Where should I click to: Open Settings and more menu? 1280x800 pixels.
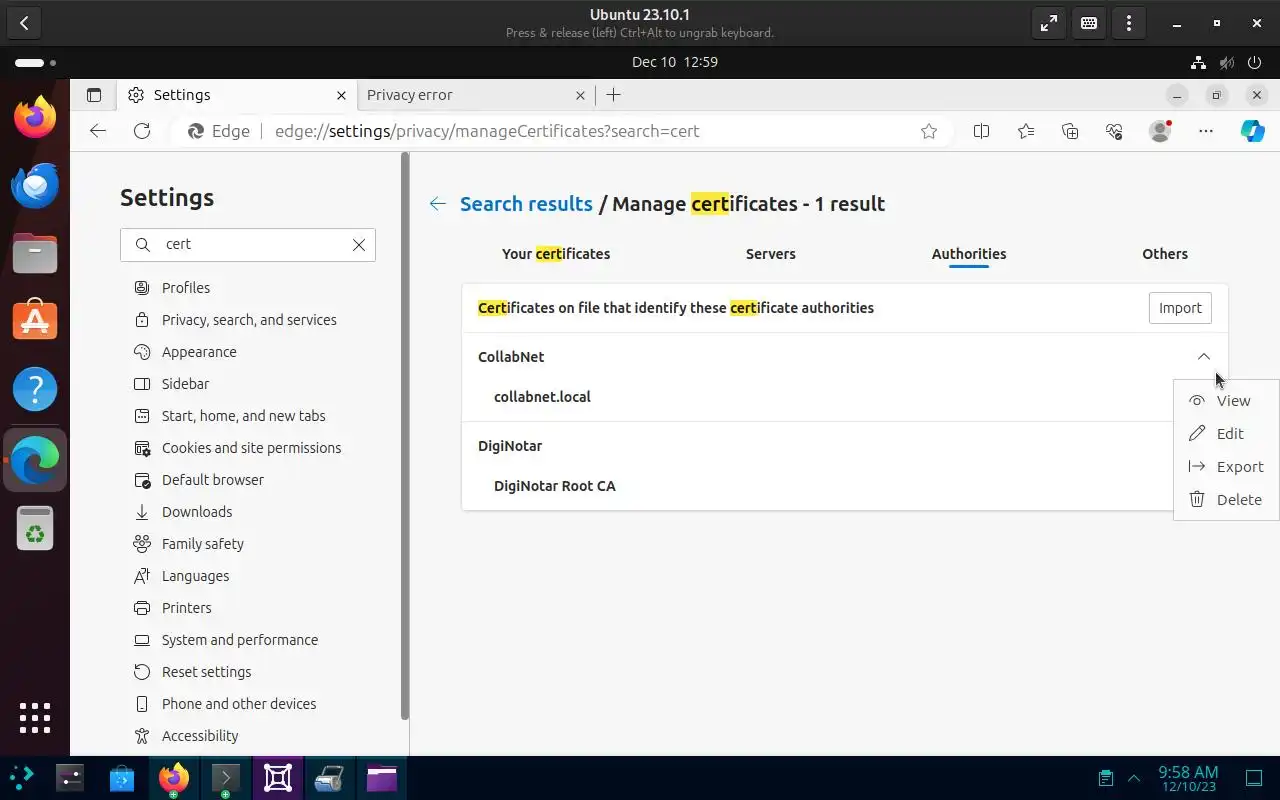1206,131
